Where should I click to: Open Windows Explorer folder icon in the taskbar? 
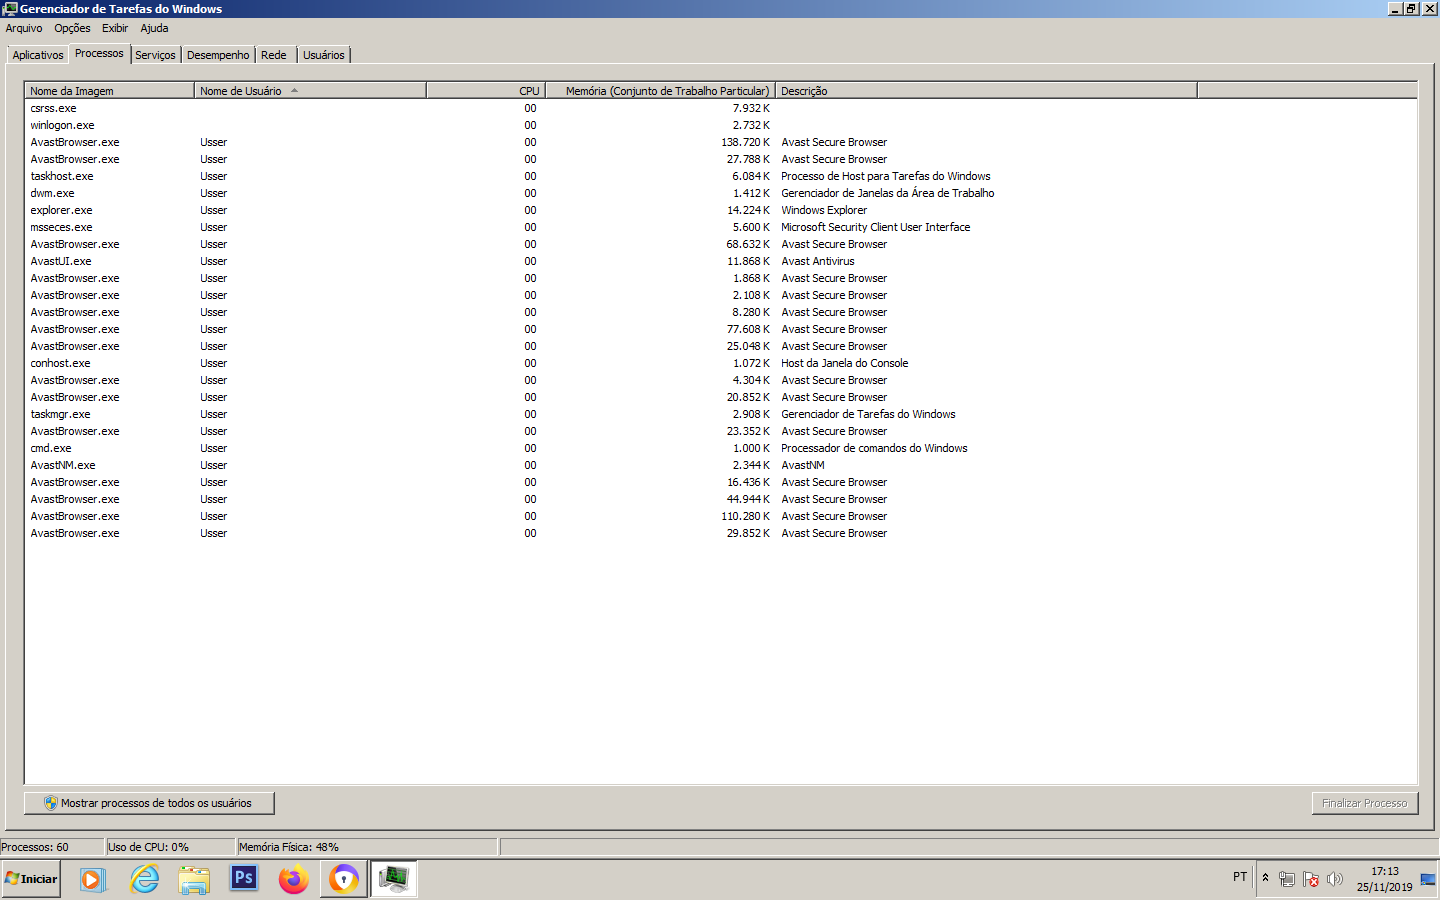pos(194,879)
